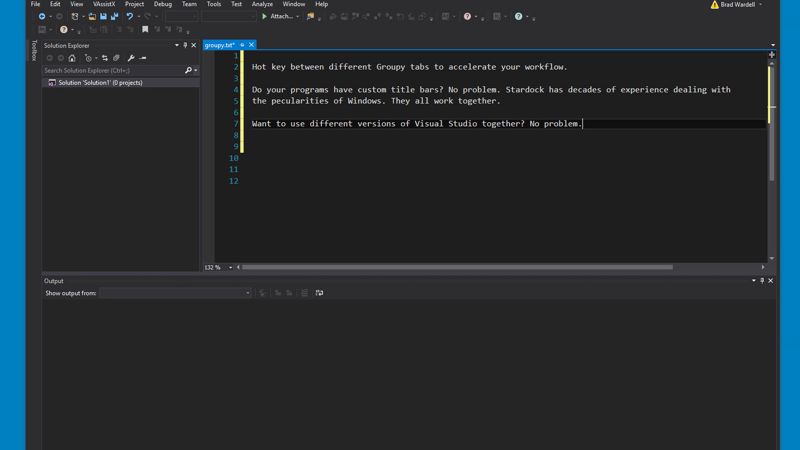Open the File menu
Screen dimensions: 800x450
[35, 4]
